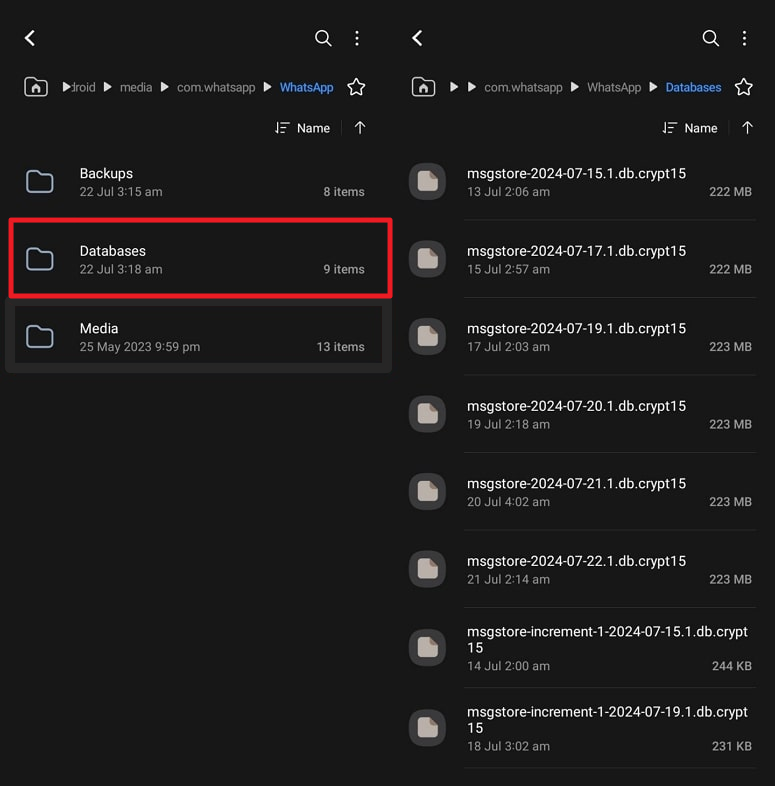Navigate to com.whatsapp in right breadcrumb
This screenshot has width=775, height=786.
pos(523,87)
